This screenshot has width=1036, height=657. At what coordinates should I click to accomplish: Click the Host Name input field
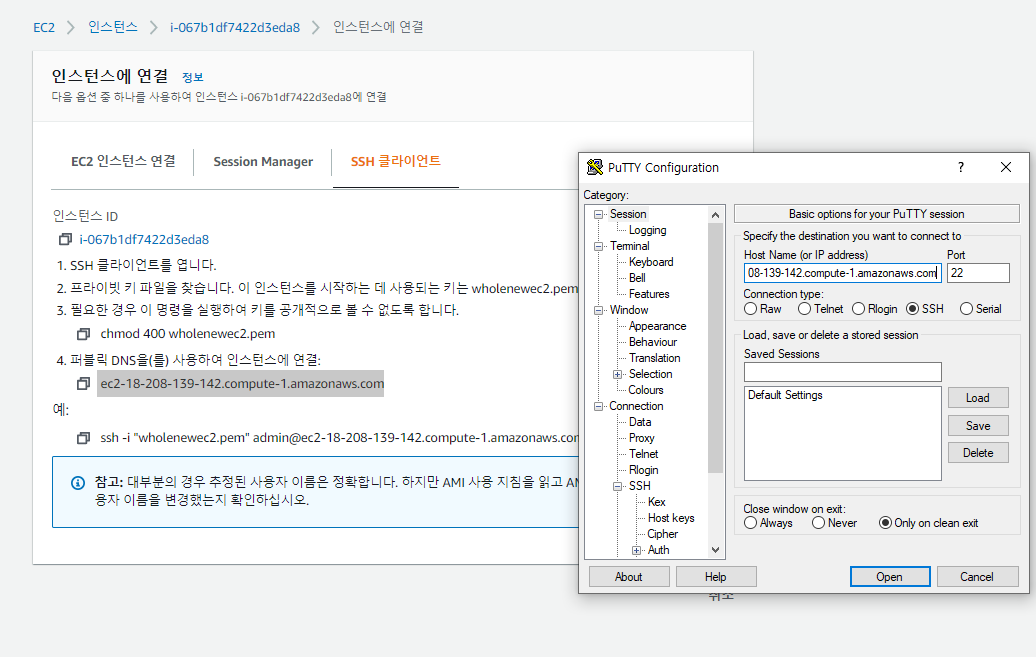842,273
